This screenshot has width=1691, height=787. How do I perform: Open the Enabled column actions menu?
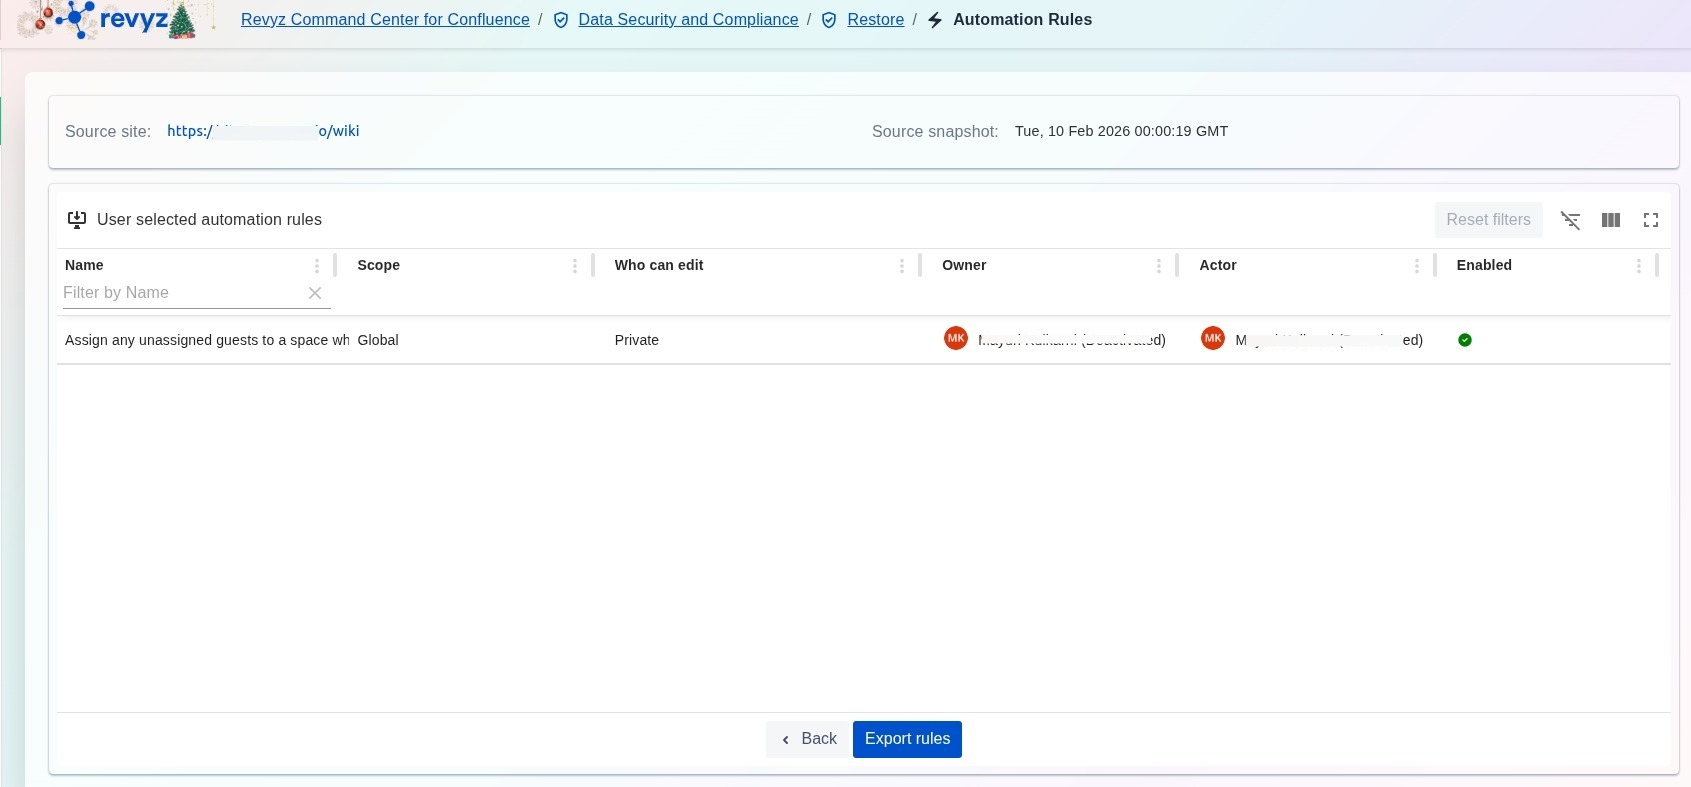[x=1638, y=266]
